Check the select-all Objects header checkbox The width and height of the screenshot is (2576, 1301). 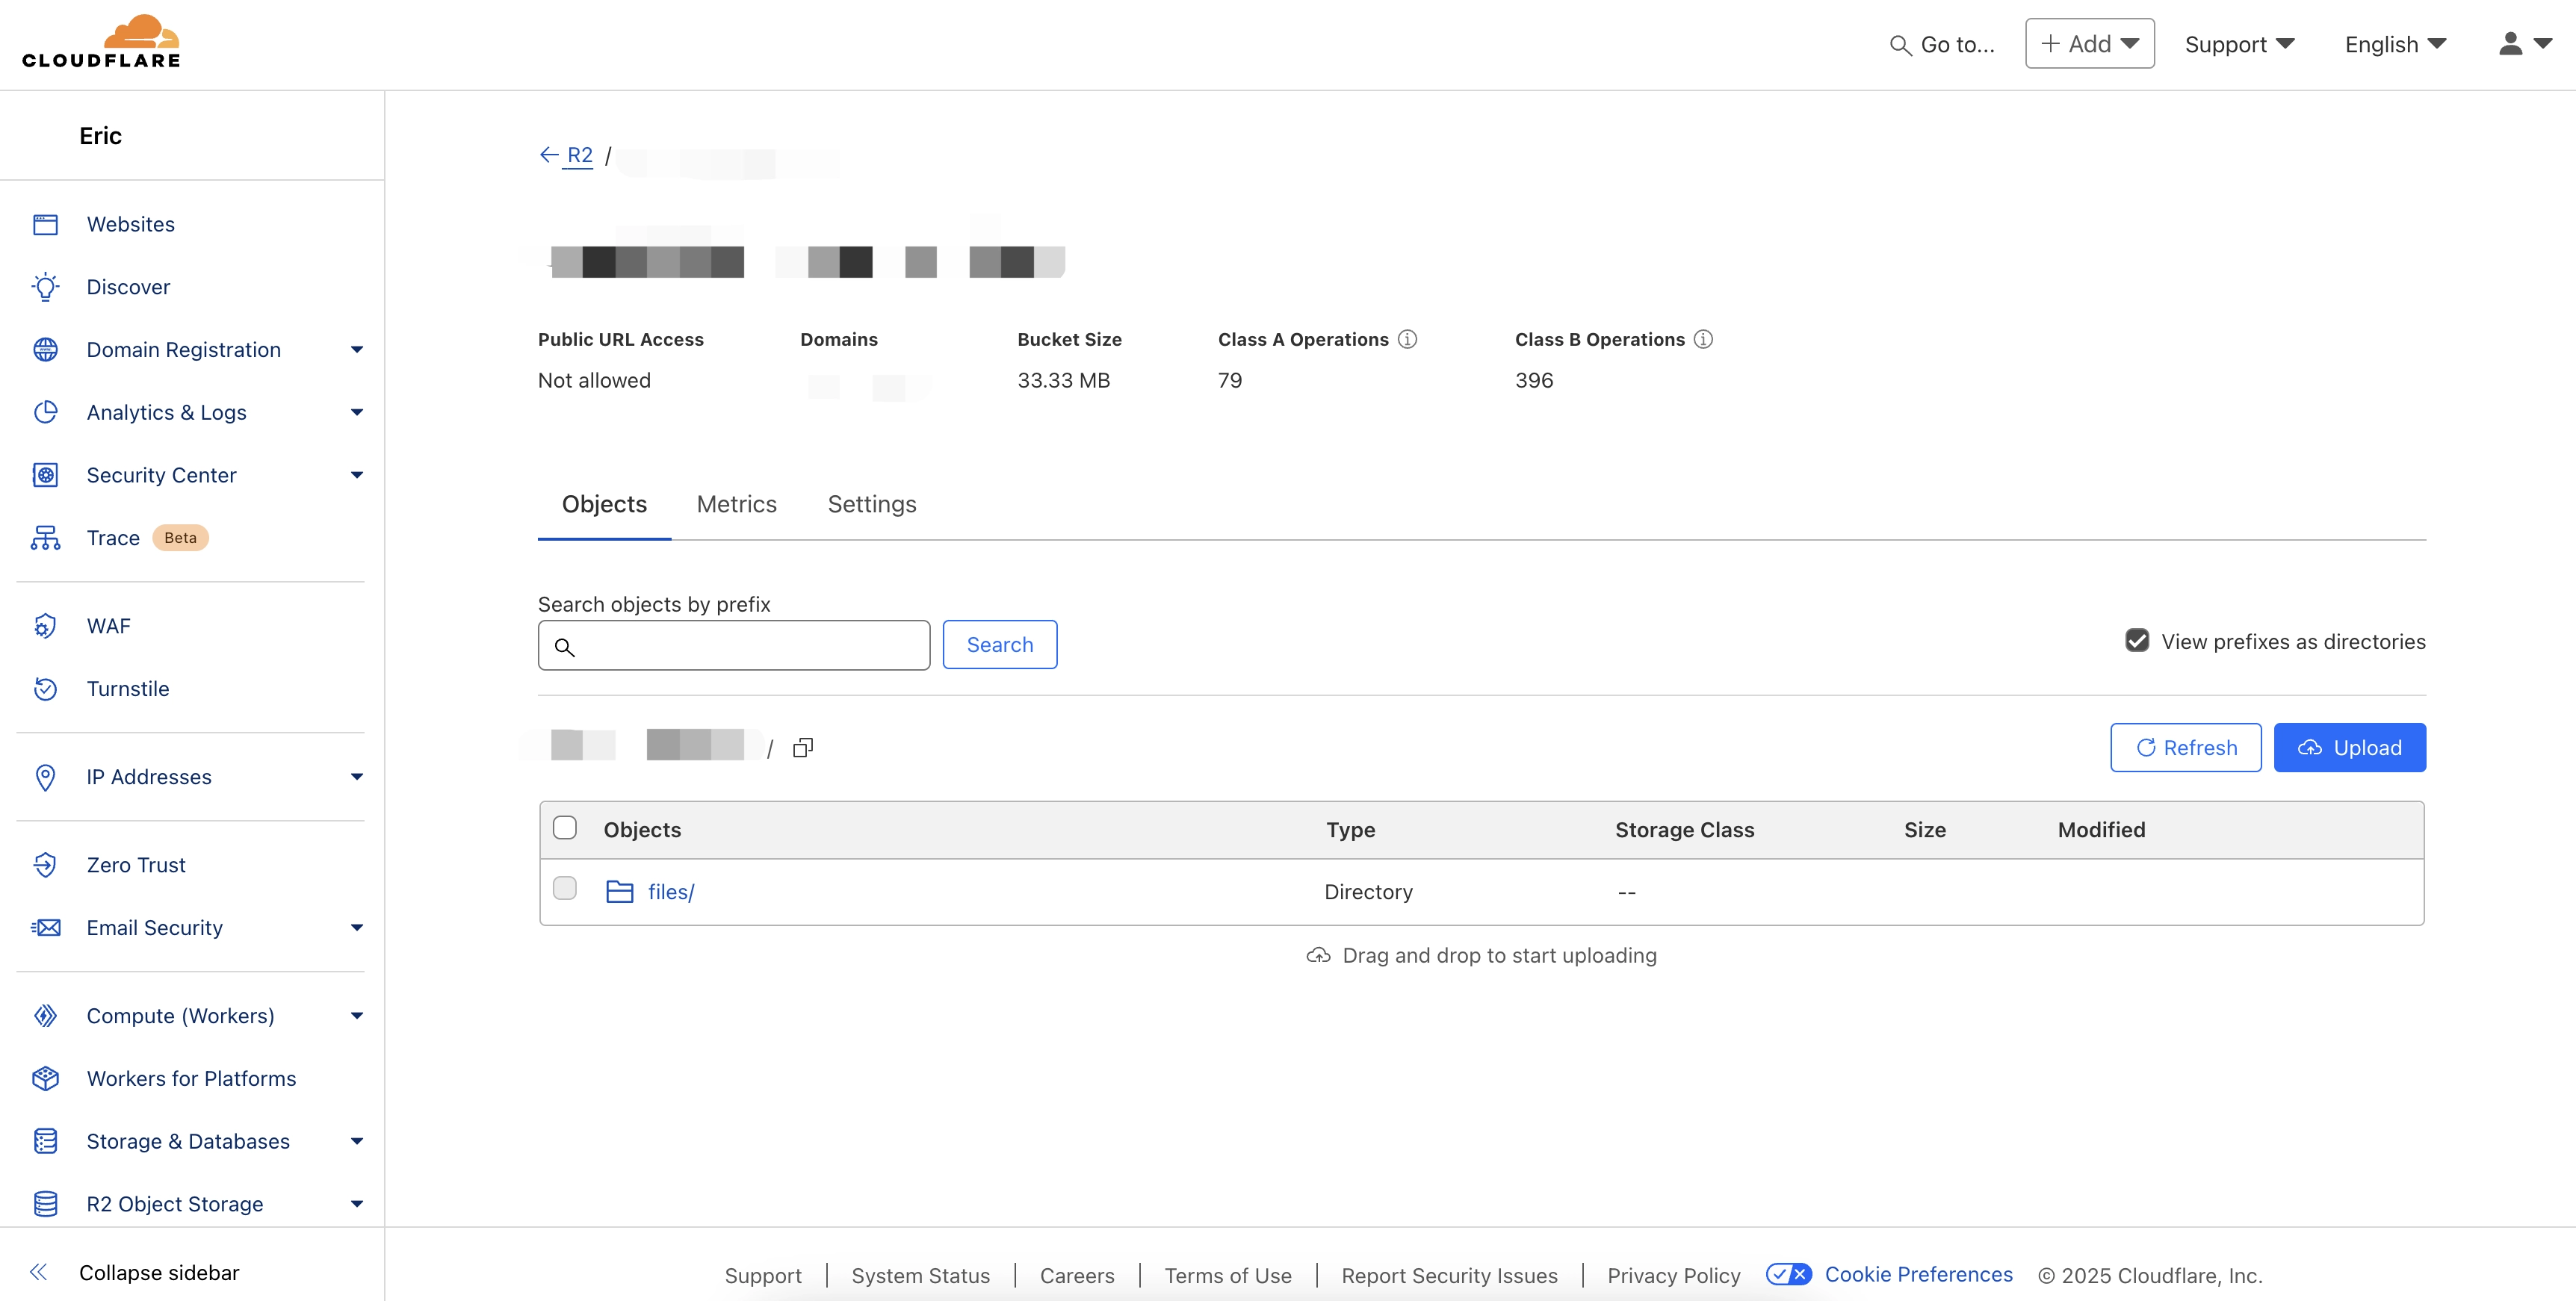(x=565, y=828)
